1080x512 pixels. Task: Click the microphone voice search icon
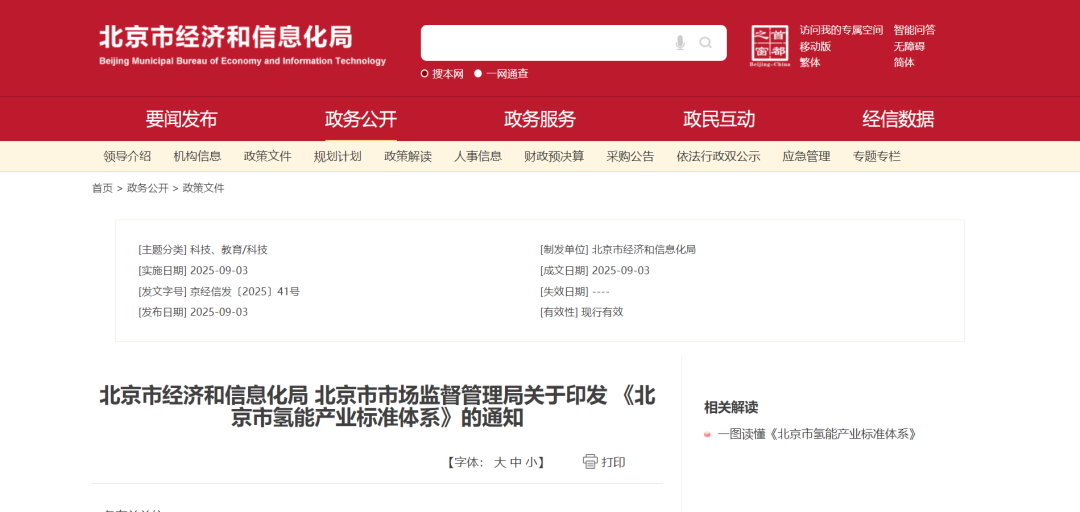click(x=680, y=43)
